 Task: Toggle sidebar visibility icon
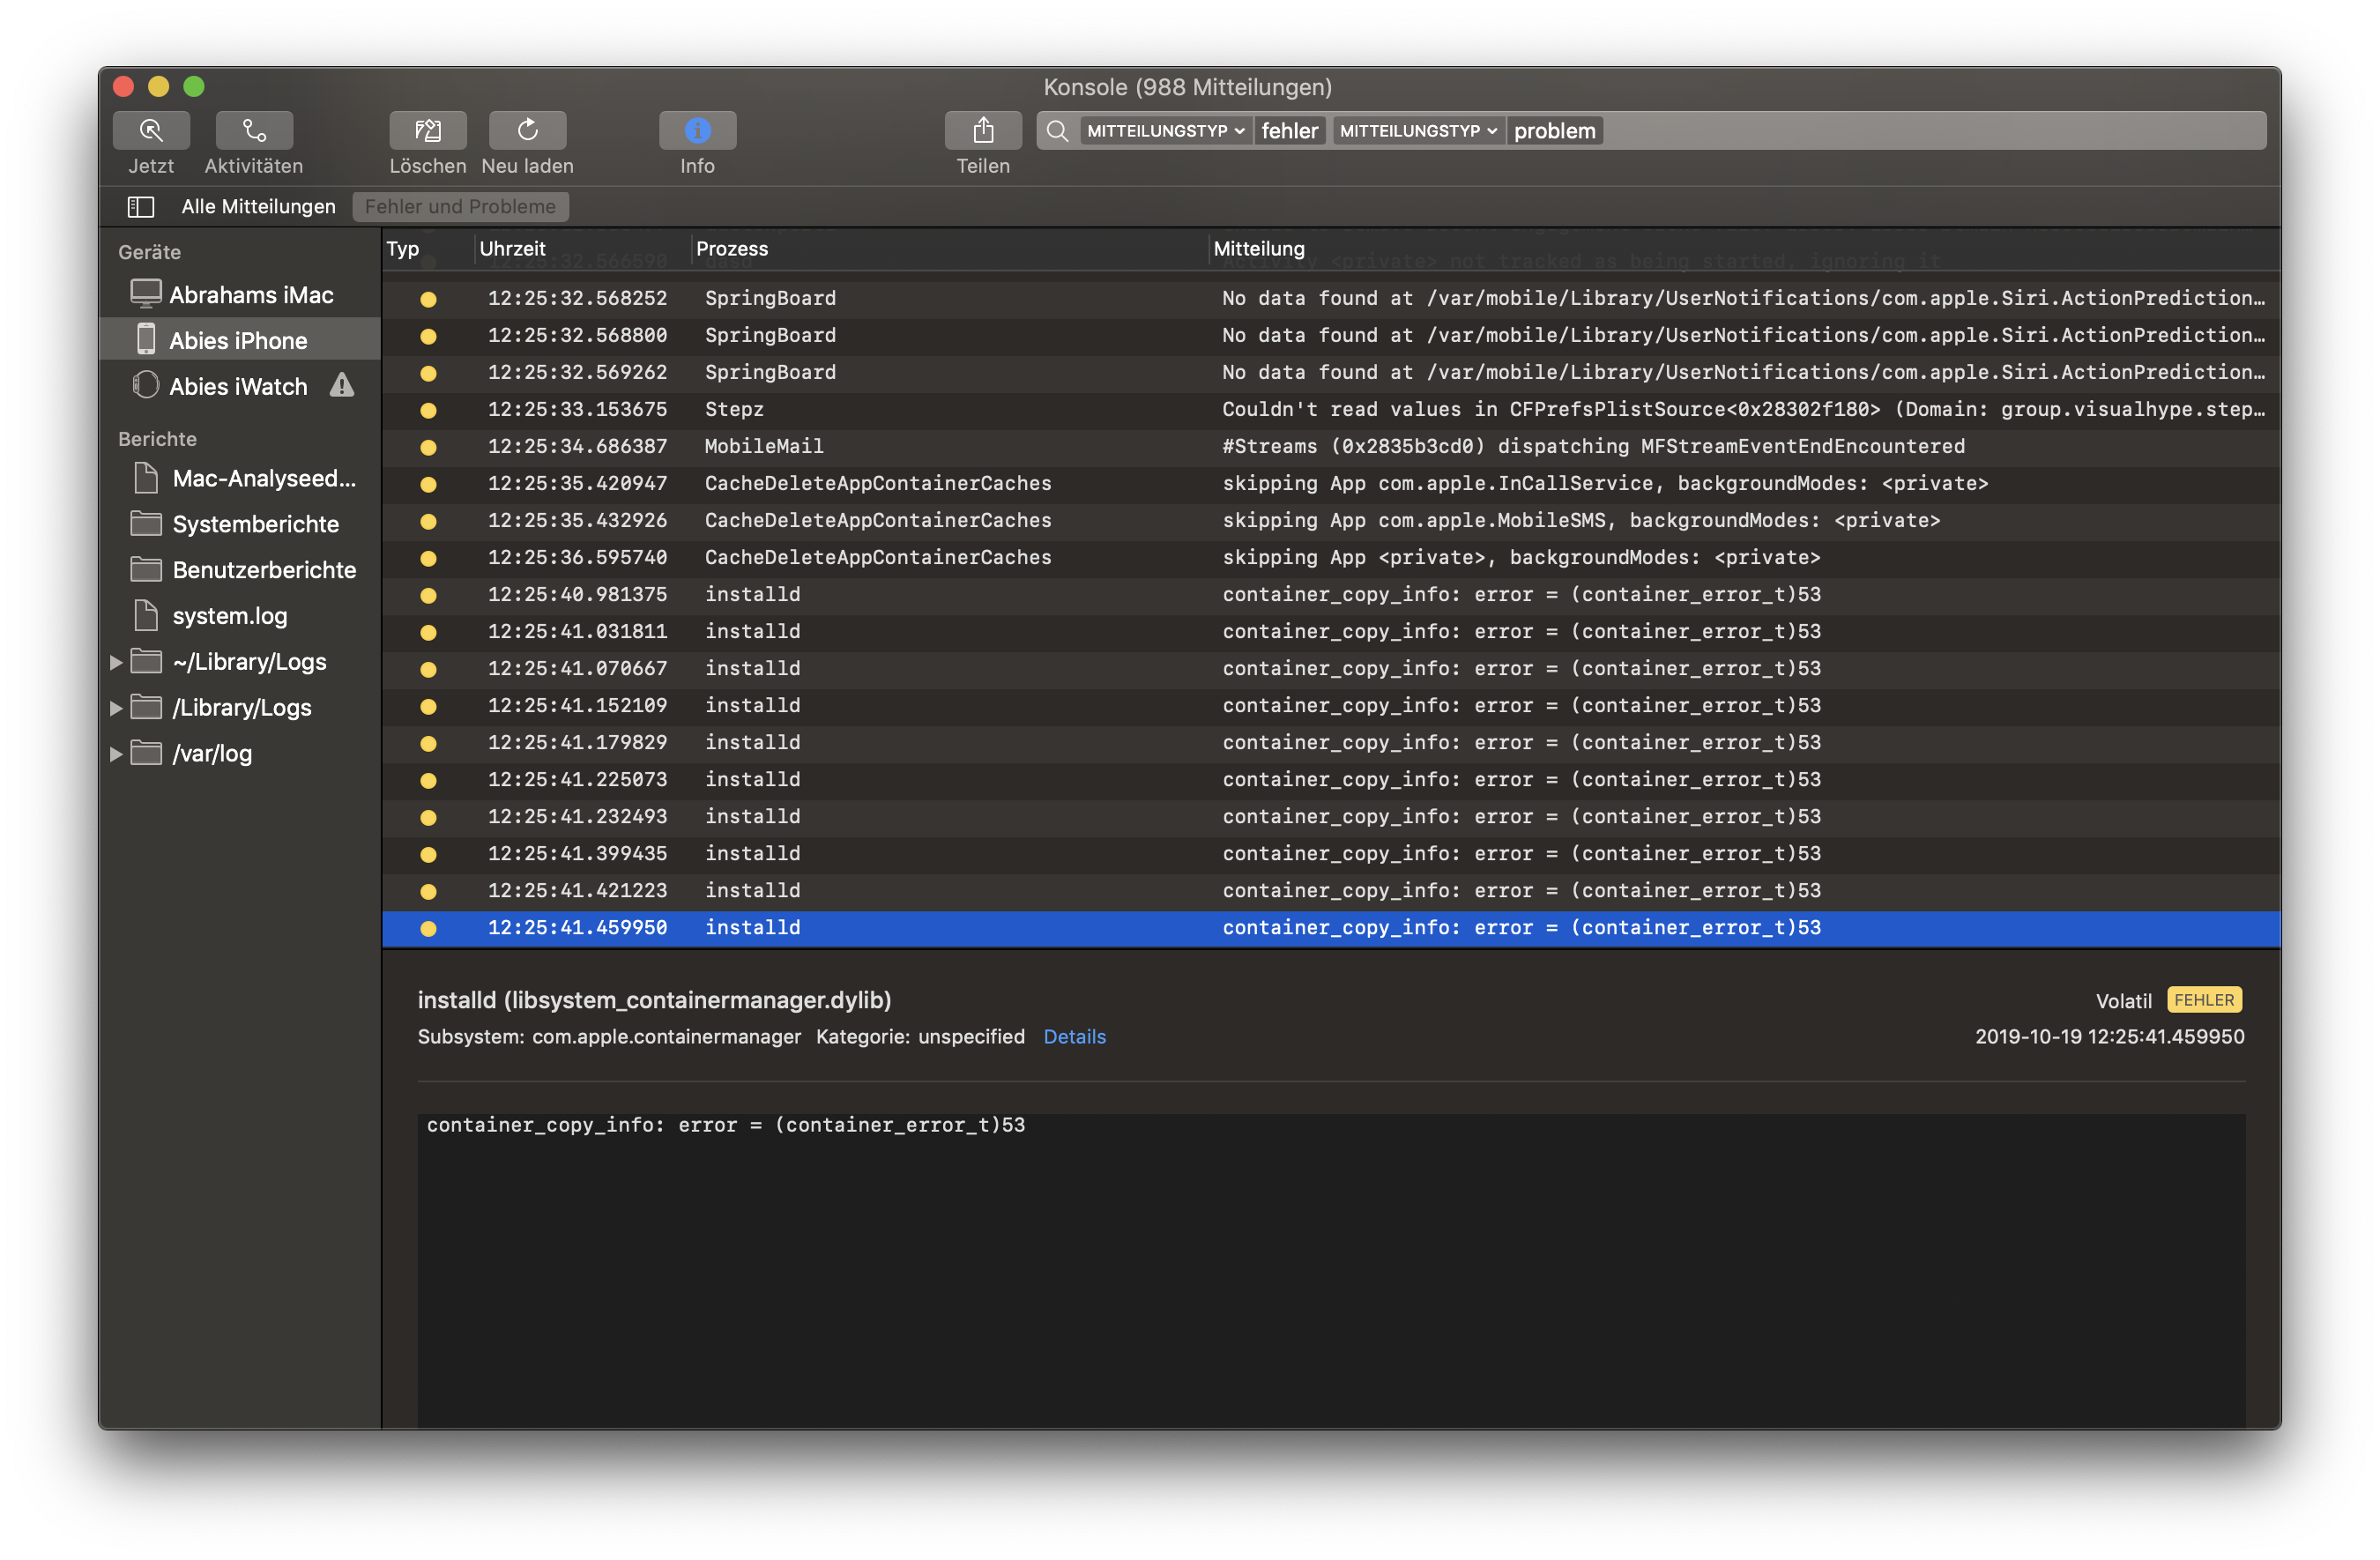[141, 207]
